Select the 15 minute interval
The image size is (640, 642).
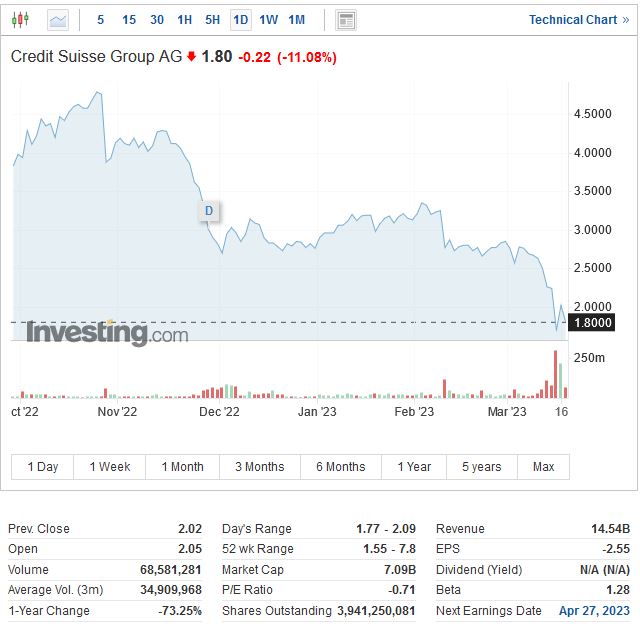[129, 20]
